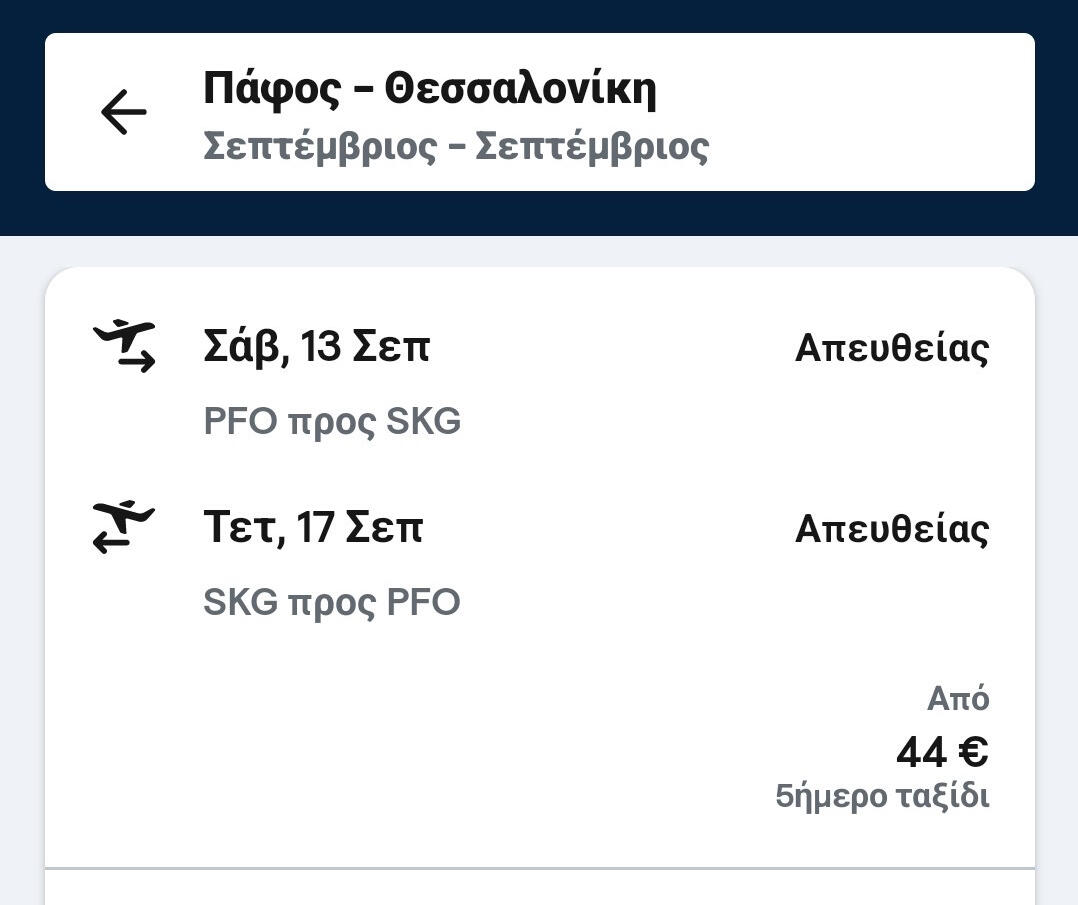Click the € currency symbol in price
This screenshot has height=905, width=1078.
[x=972, y=752]
